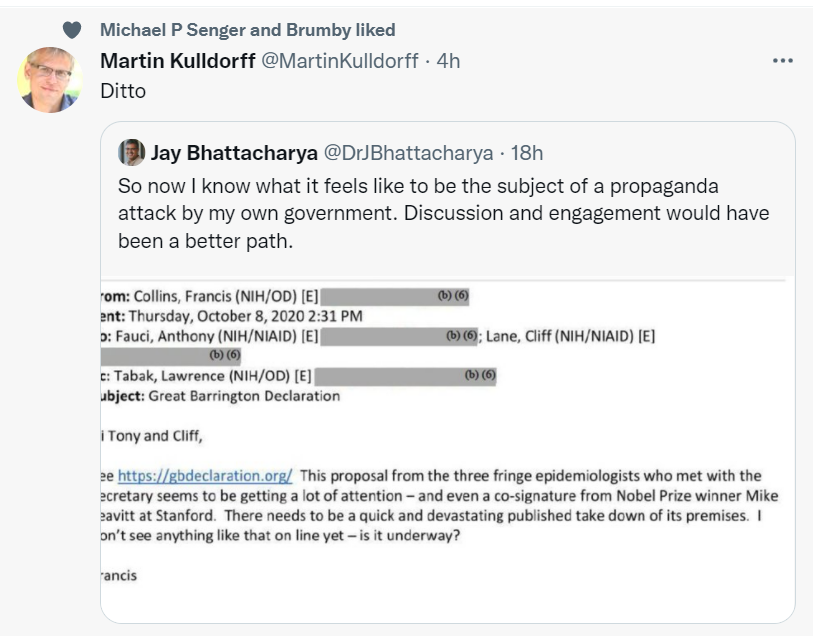Click Jay Bhattacharya's small avatar

[131, 152]
